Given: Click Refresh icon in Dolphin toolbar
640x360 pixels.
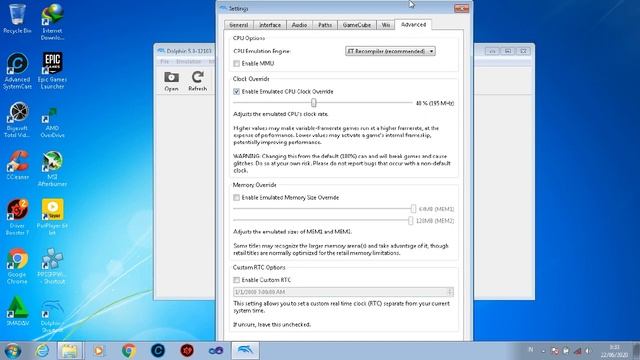Looking at the screenshot, I should click(198, 81).
